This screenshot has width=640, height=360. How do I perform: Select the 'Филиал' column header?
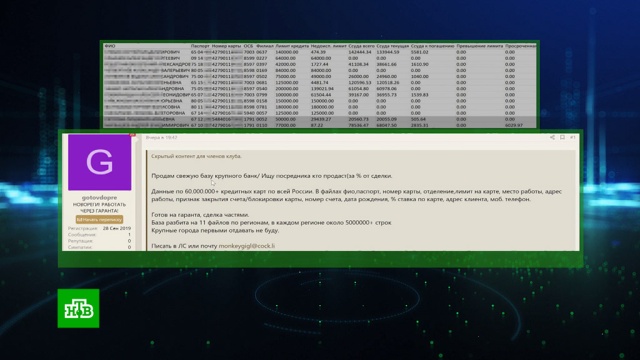[x=265, y=46]
